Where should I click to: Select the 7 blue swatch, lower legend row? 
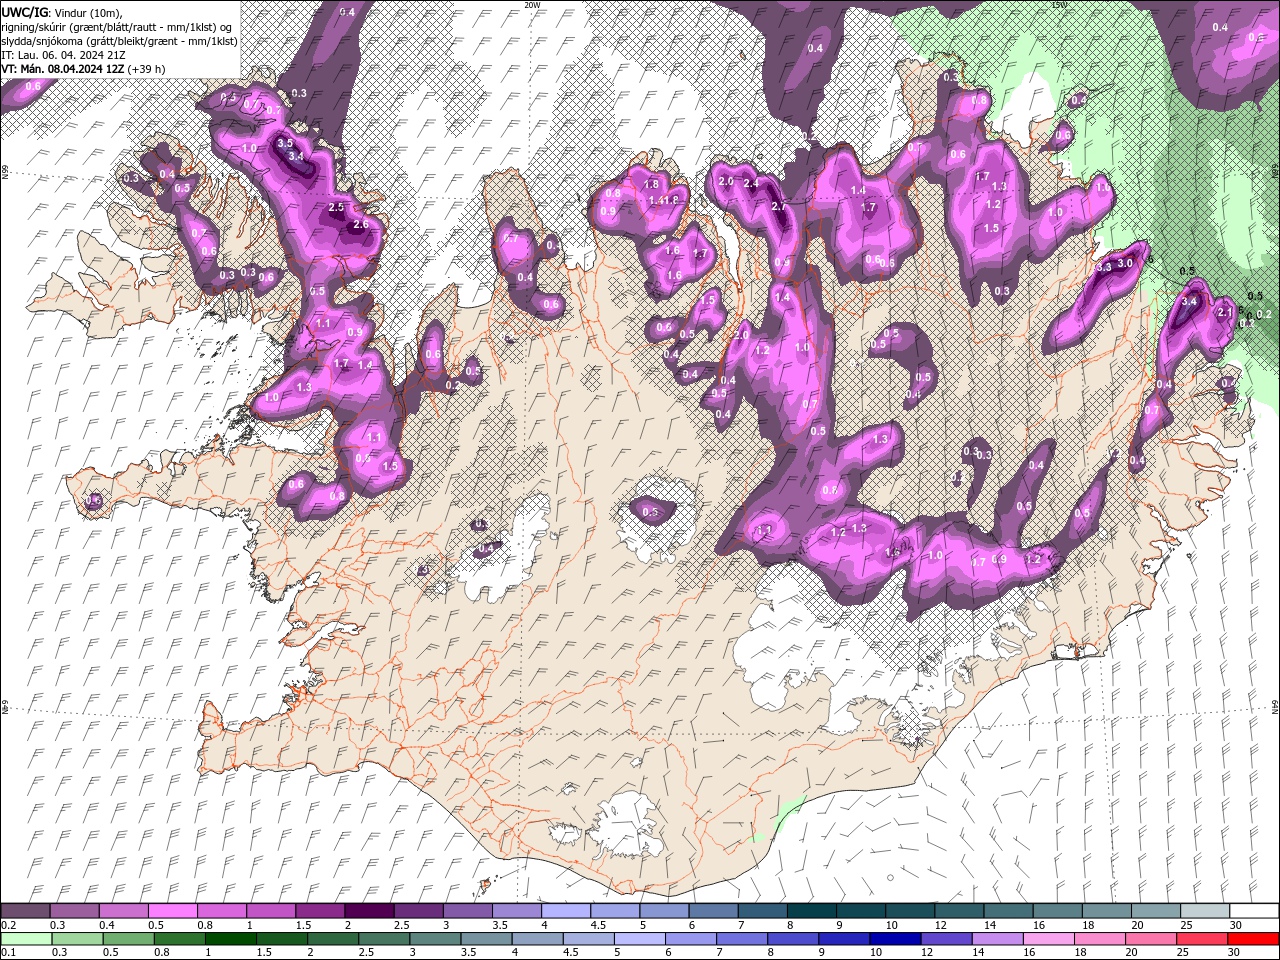click(x=741, y=939)
